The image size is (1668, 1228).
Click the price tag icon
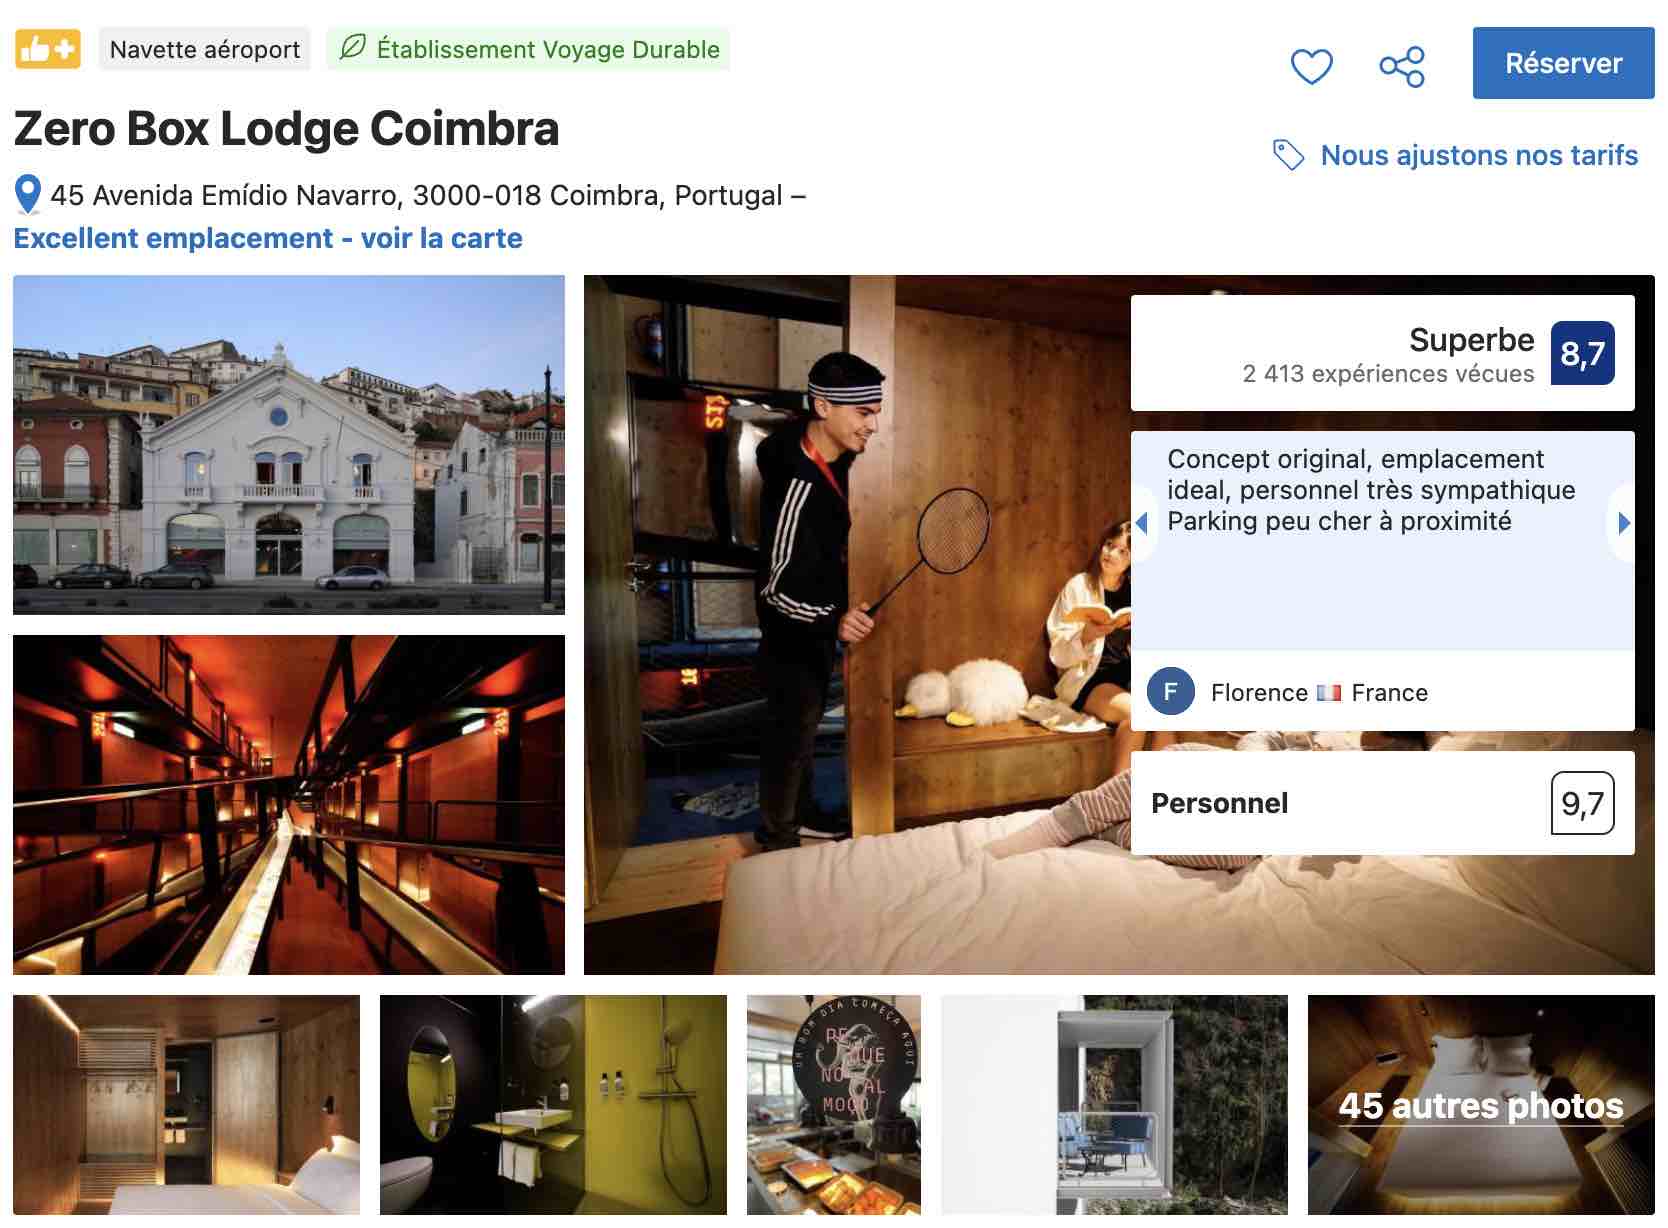tap(1288, 155)
